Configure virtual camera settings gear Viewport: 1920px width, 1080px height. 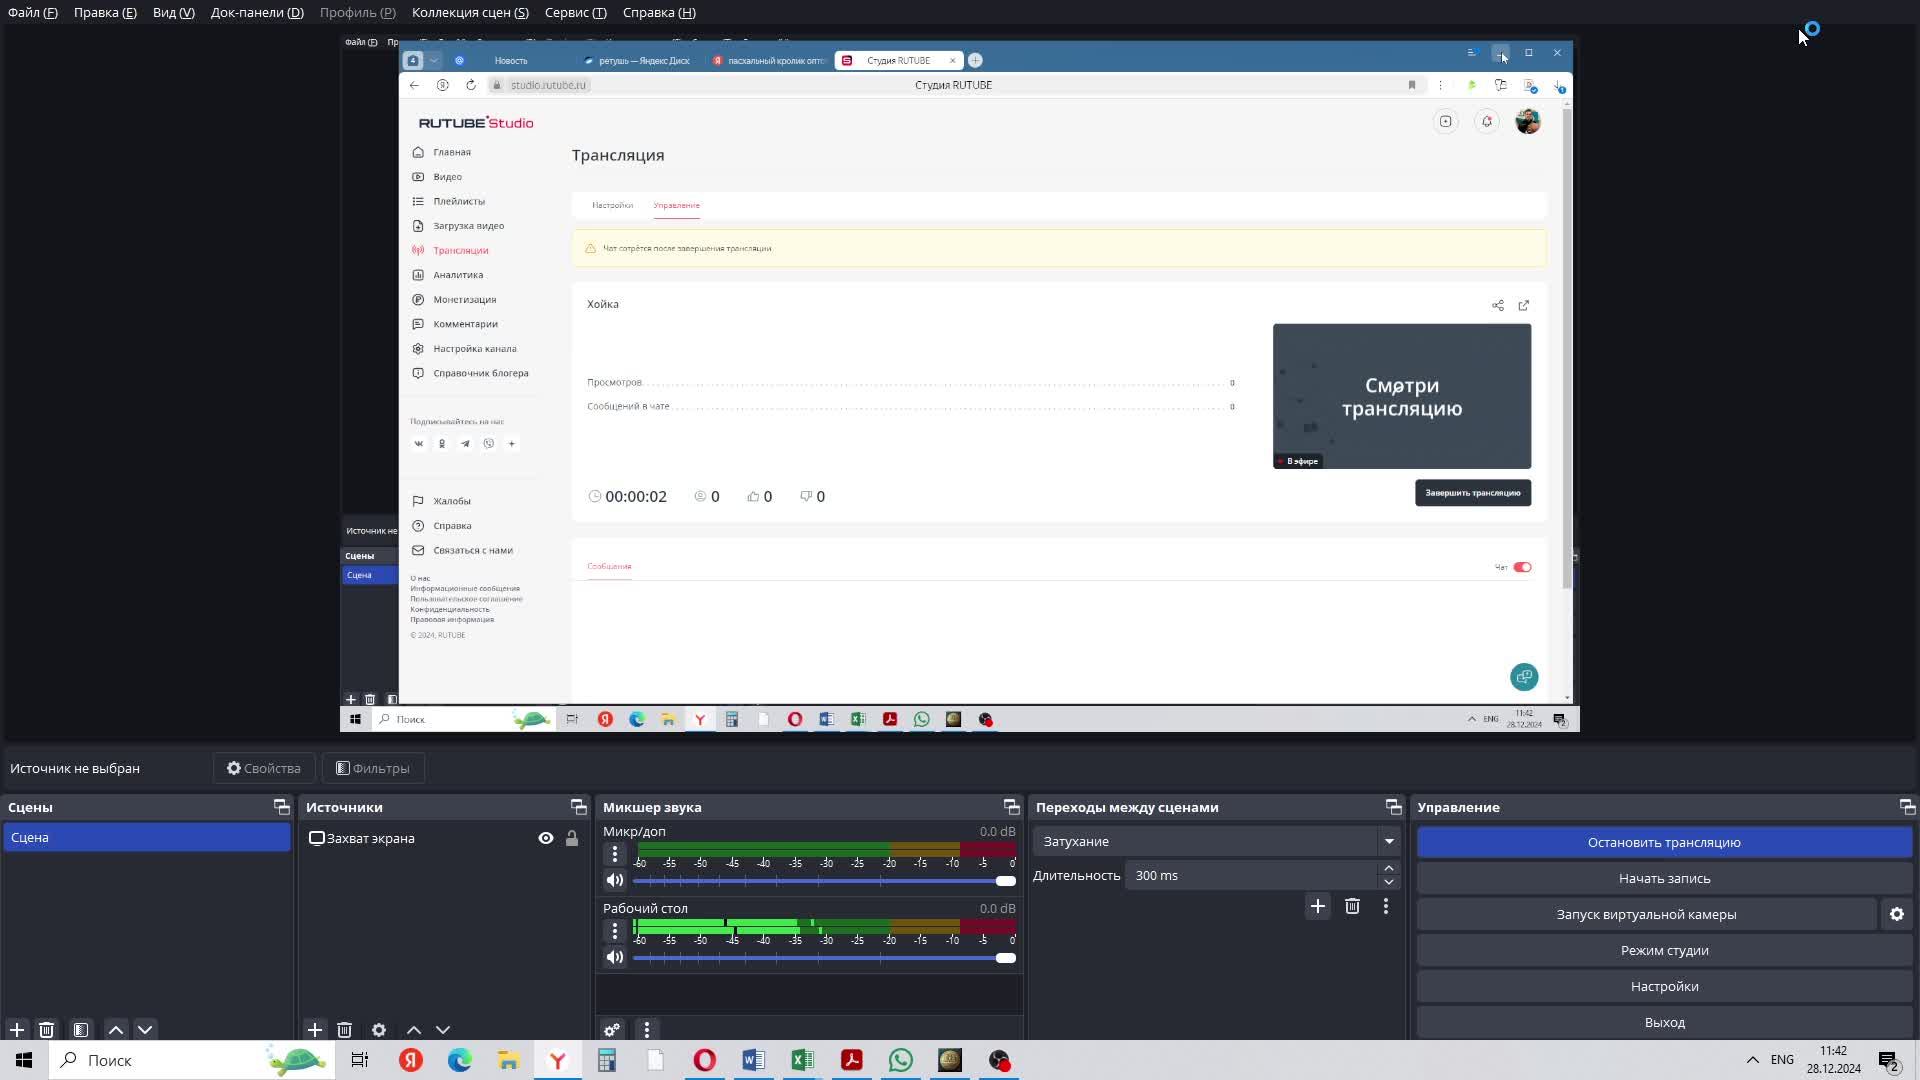(x=1897, y=915)
